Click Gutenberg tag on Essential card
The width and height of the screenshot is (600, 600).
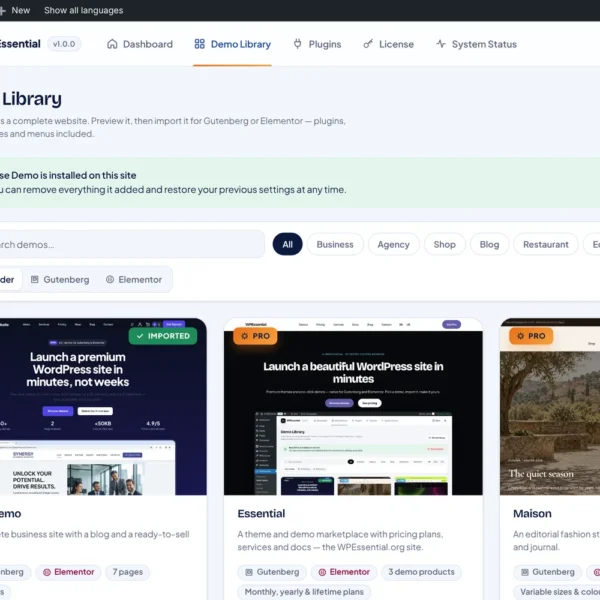(x=272, y=572)
